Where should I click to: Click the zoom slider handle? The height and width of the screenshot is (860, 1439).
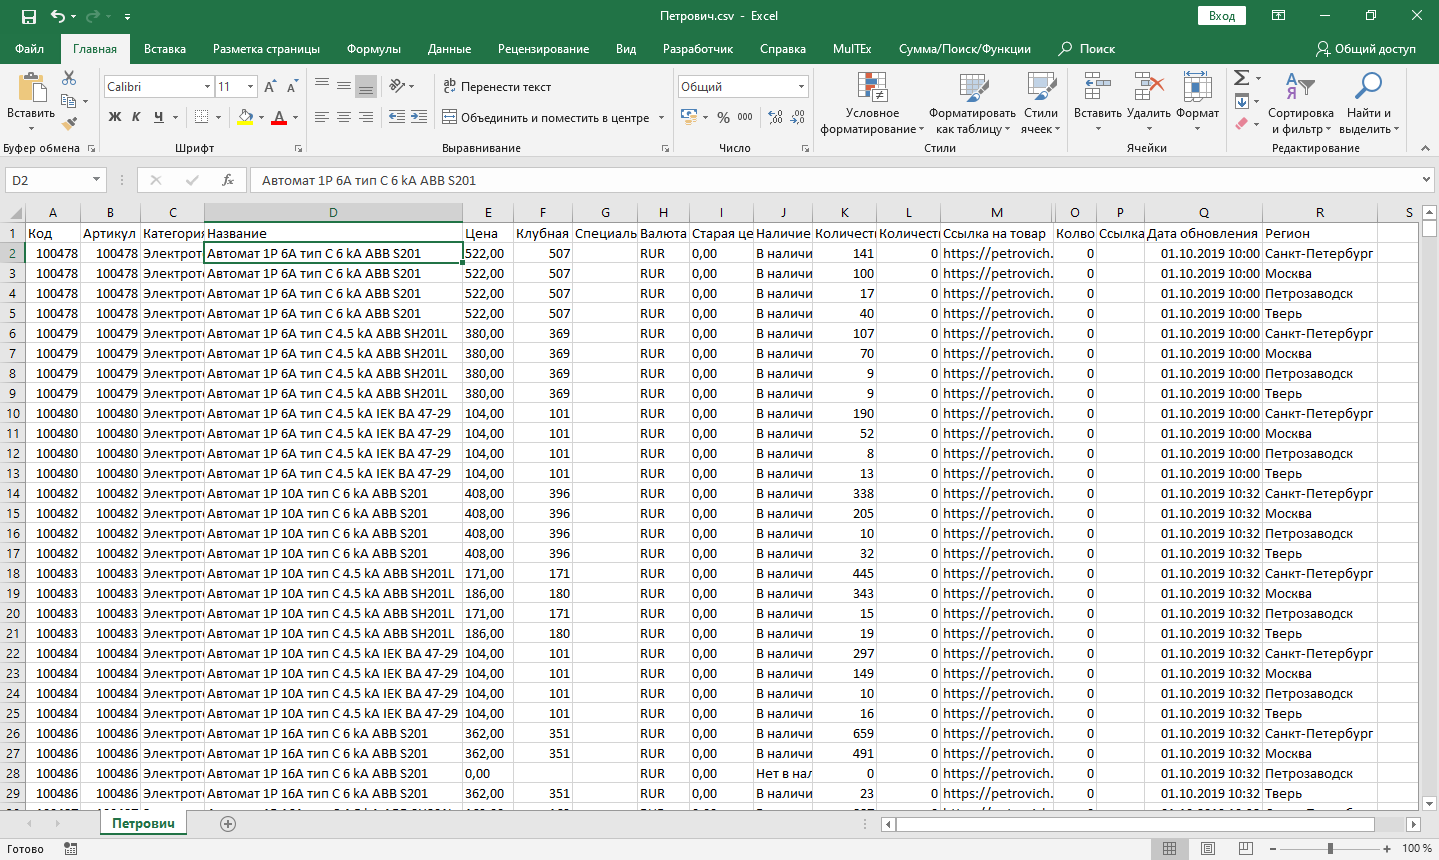pyautogui.click(x=1330, y=848)
